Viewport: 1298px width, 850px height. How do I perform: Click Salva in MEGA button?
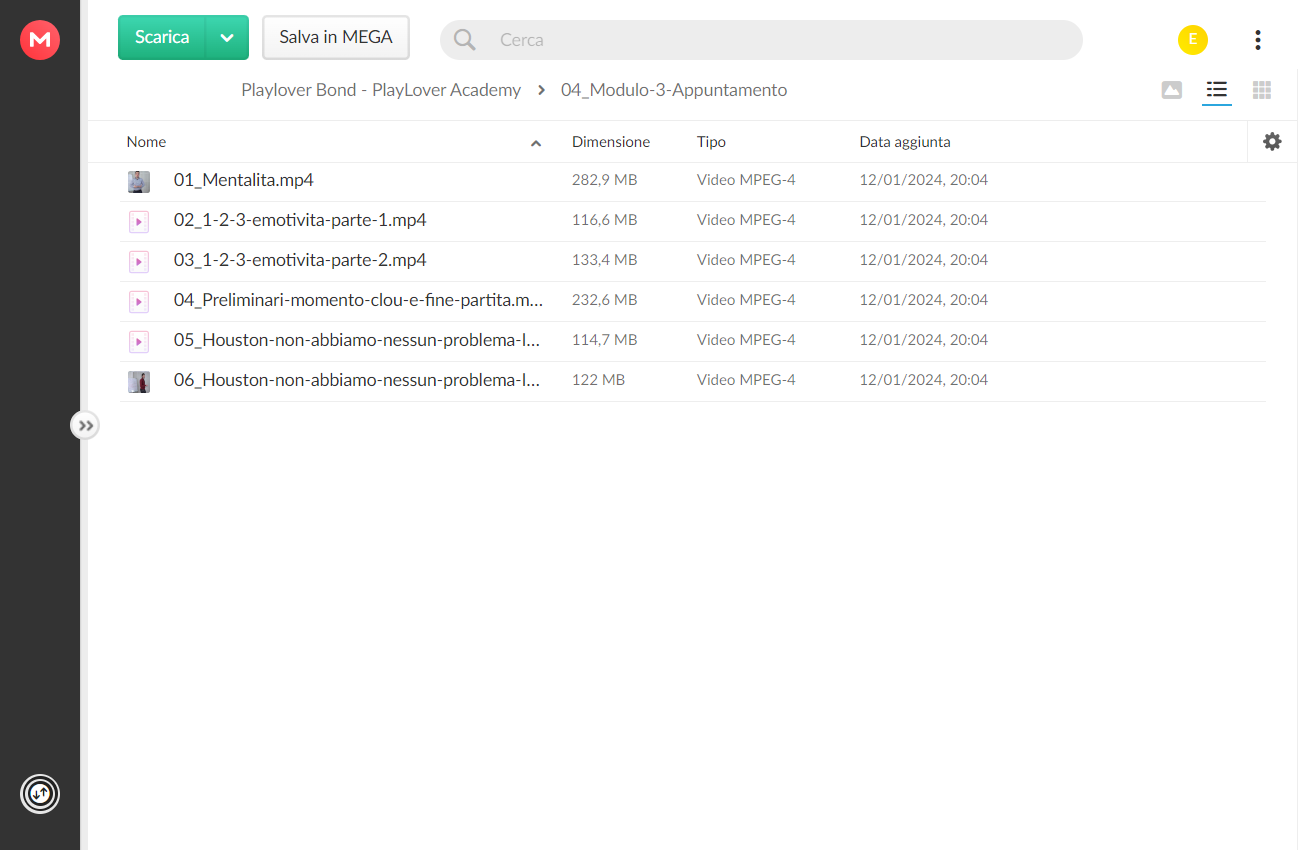point(336,37)
